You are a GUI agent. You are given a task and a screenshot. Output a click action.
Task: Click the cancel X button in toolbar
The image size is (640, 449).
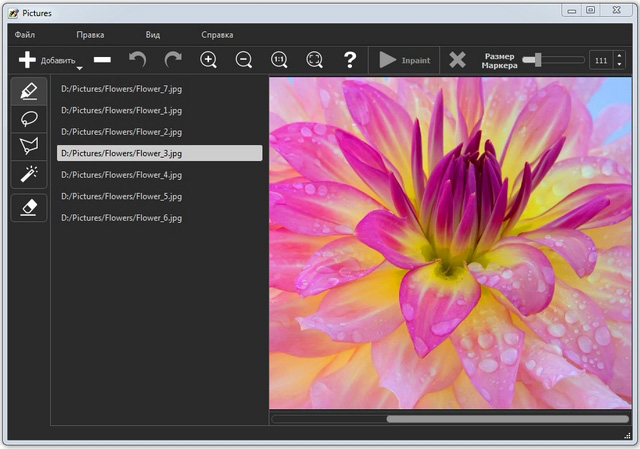(x=457, y=60)
